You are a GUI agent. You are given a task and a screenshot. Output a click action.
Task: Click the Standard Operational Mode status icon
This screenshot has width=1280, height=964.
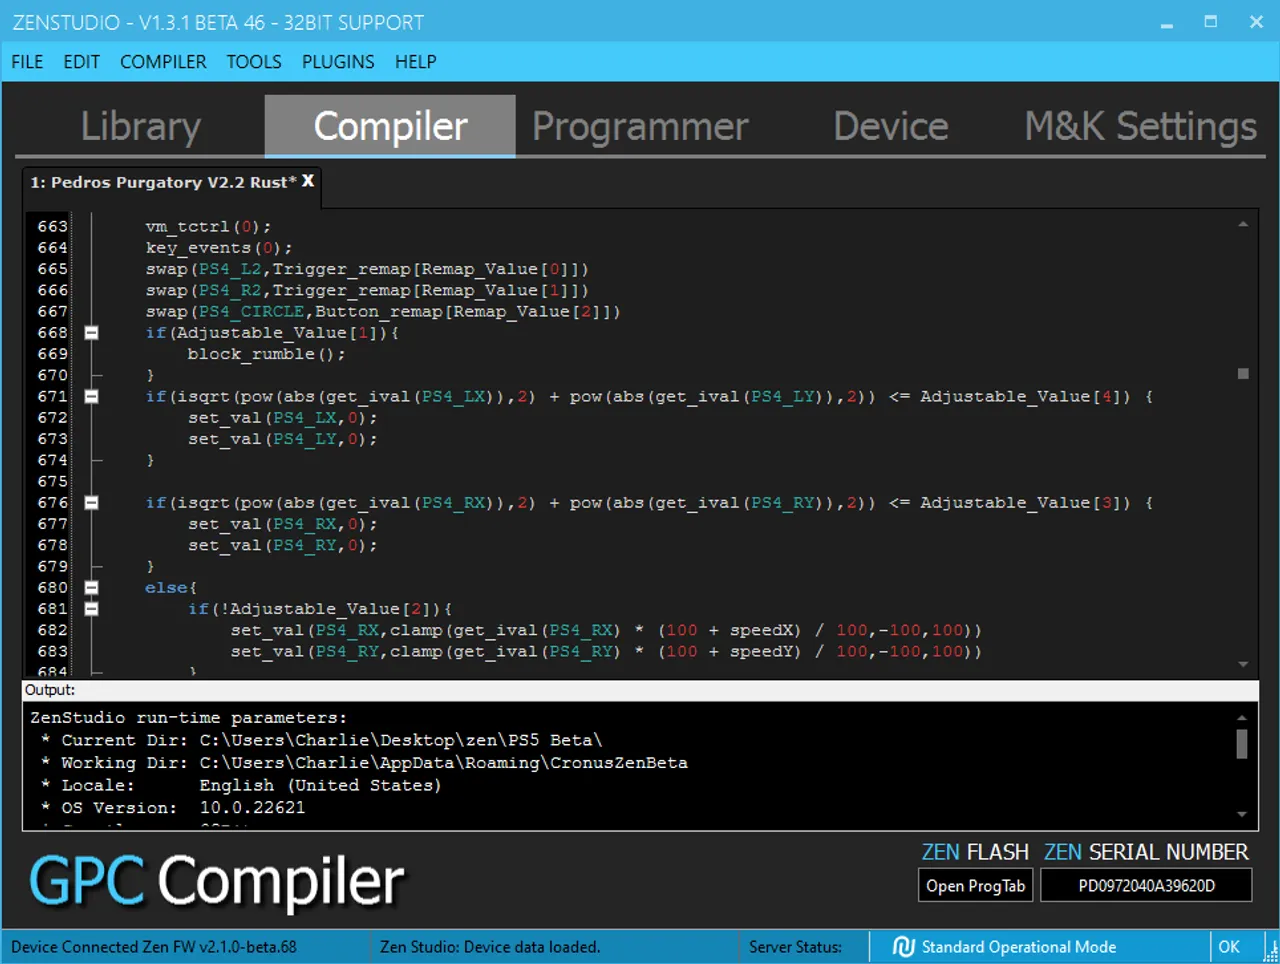click(903, 946)
